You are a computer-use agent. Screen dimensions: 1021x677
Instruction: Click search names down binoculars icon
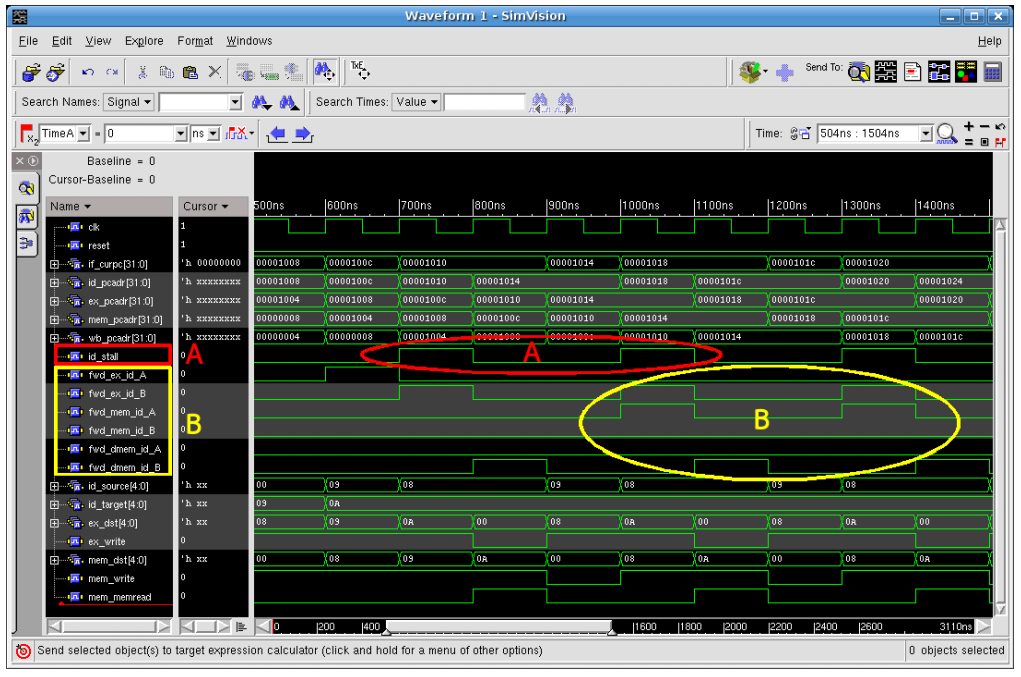262,102
